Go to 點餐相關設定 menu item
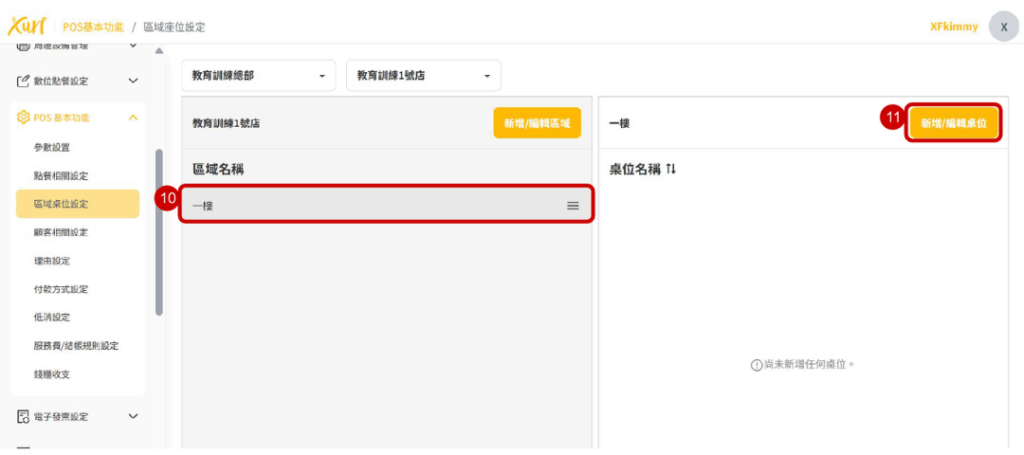Image resolution: width=1024 pixels, height=455 pixels. pyautogui.click(x=60, y=175)
